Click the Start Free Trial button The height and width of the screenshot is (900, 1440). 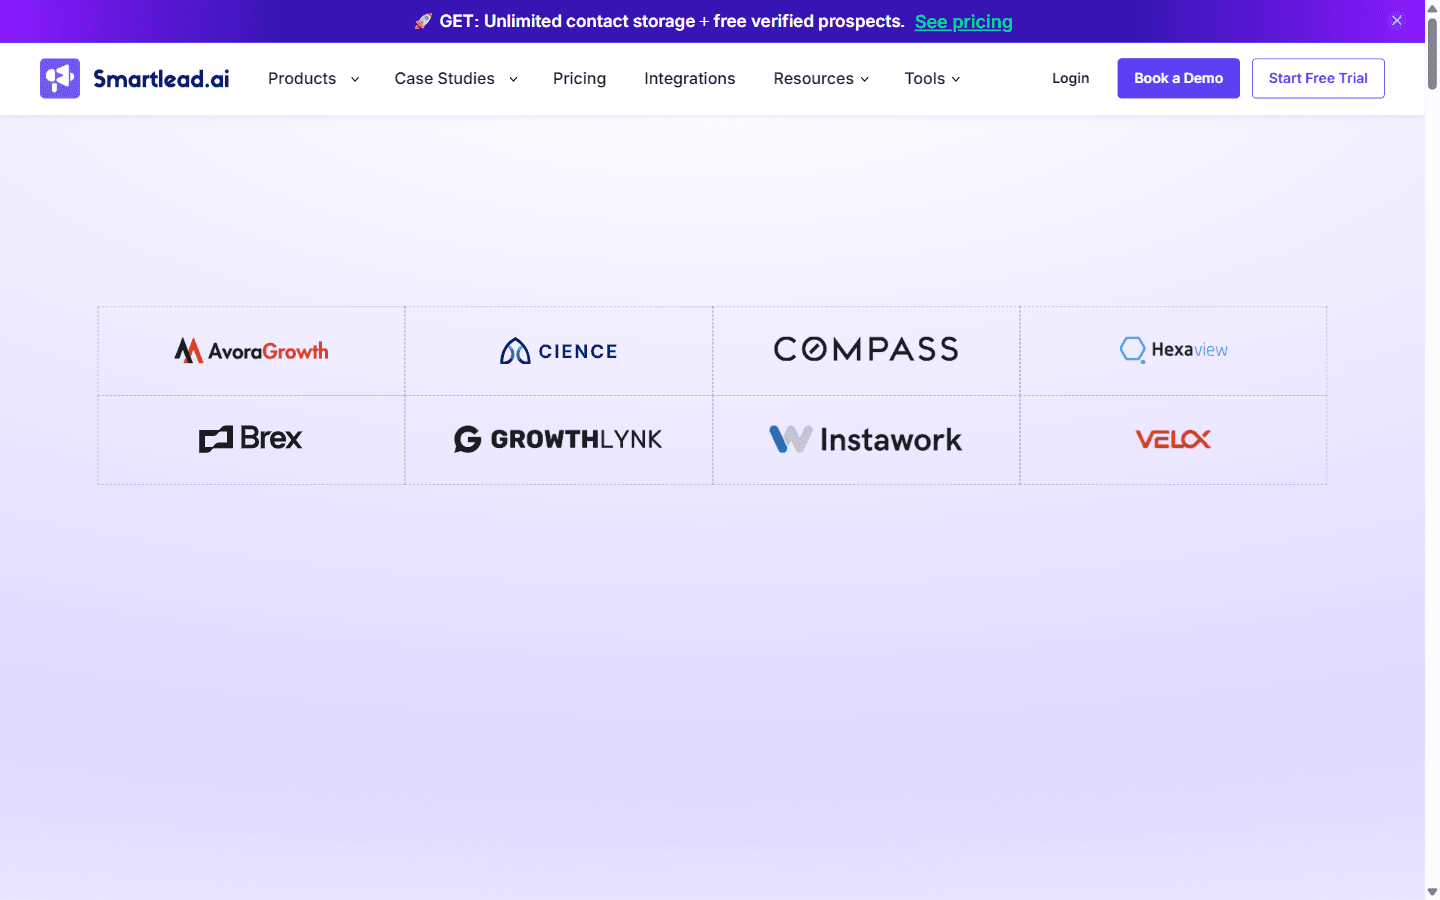1318,78
